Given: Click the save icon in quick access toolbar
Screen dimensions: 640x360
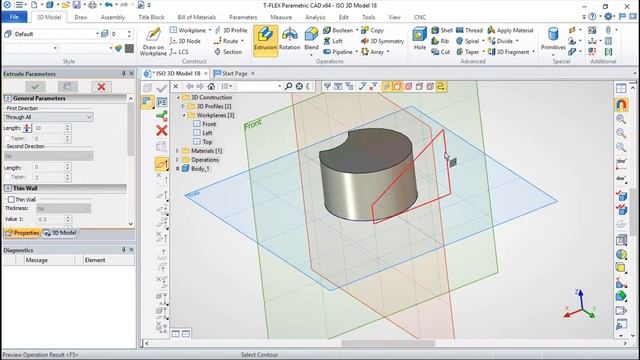Looking at the screenshot, I should click(x=77, y=5).
